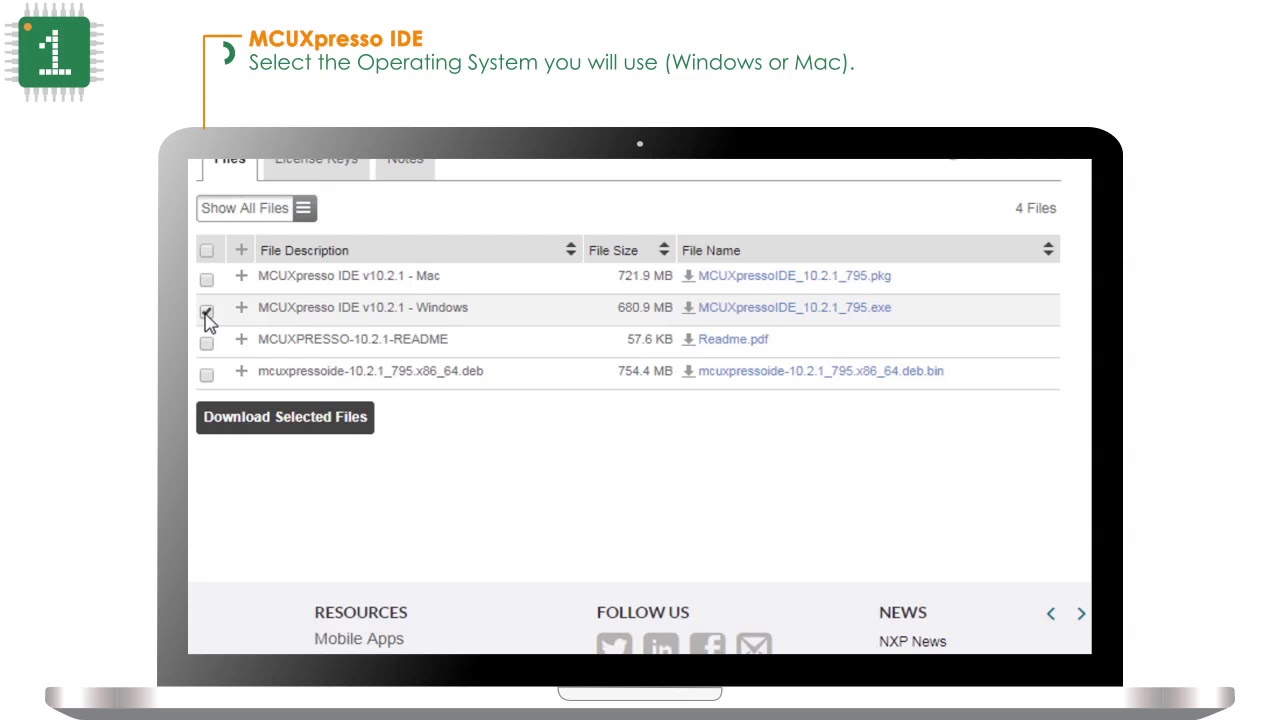Tick the MCUXPRESSO README checkbox
This screenshot has height=720, width=1280.
206,344
